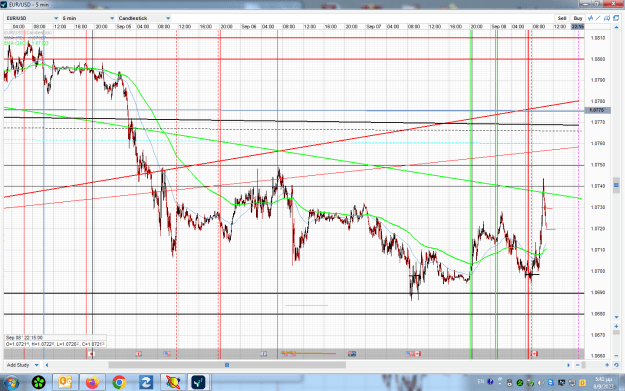The height and width of the screenshot is (391, 625).
Task: Click the Sell button
Action: click(x=562, y=18)
